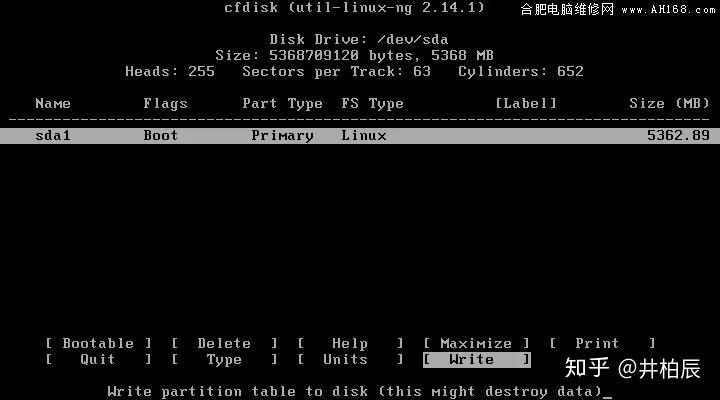Screen dimensions: 720x400
Task: Open the Help menu option
Action: 350,343
